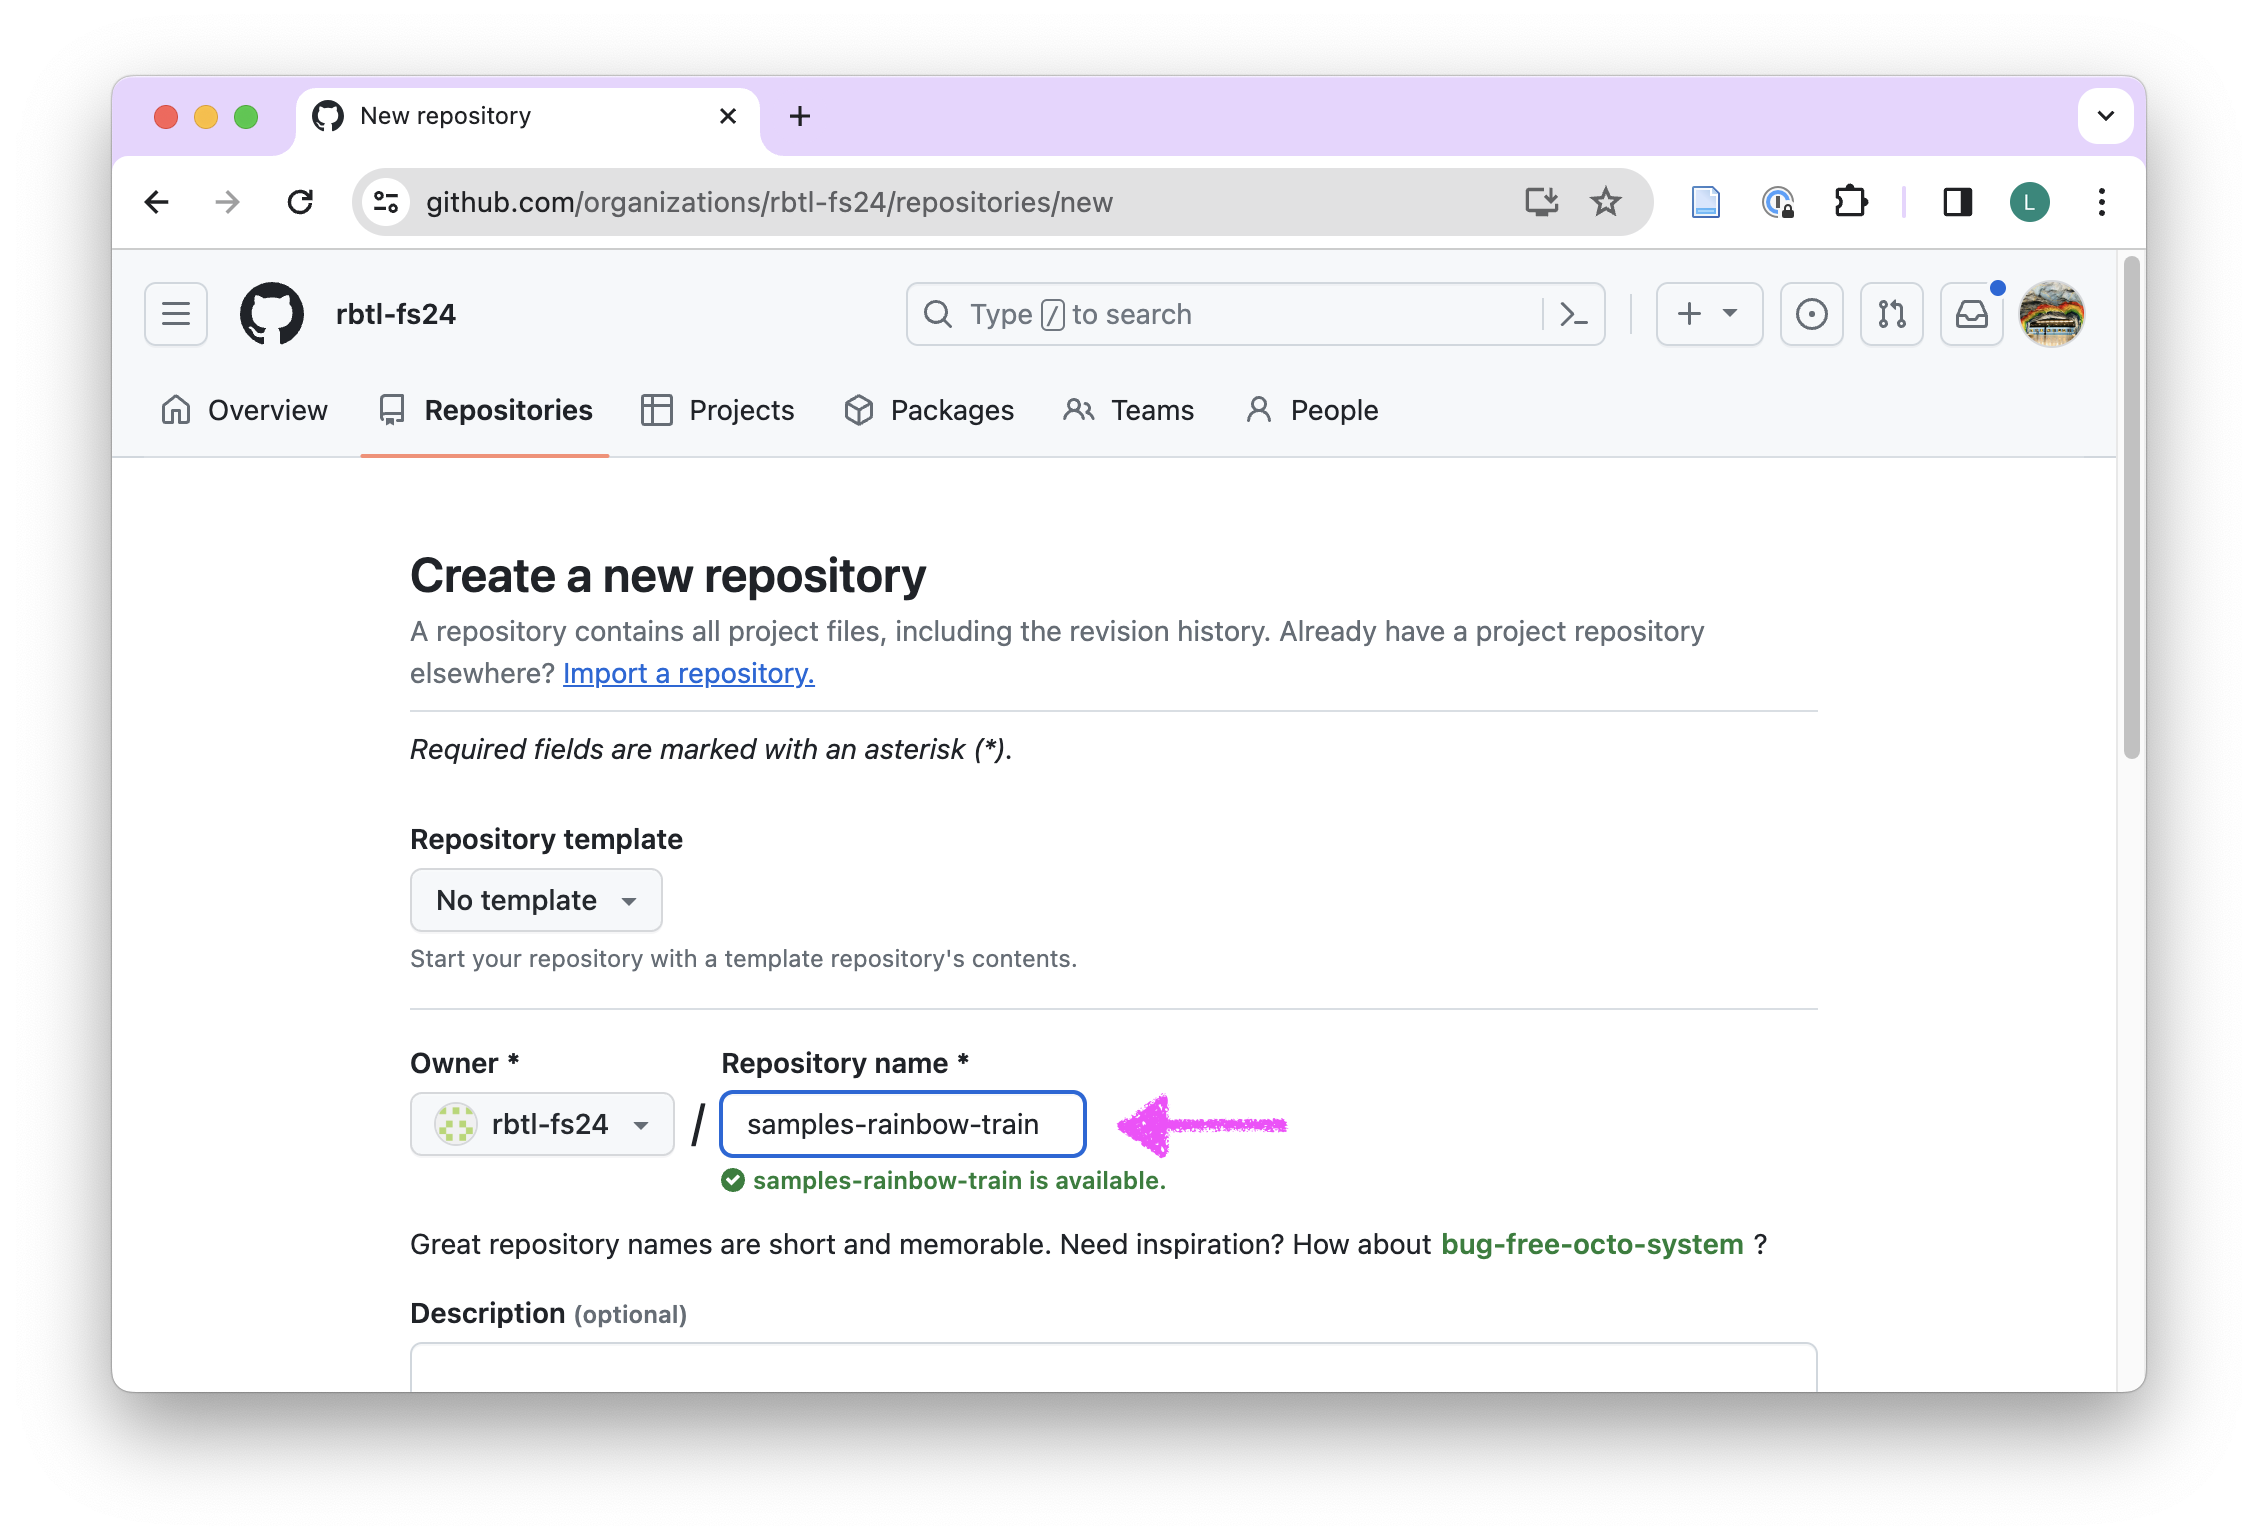Toggle the browser side panel icon
Image resolution: width=2258 pixels, height=1540 pixels.
1957,202
